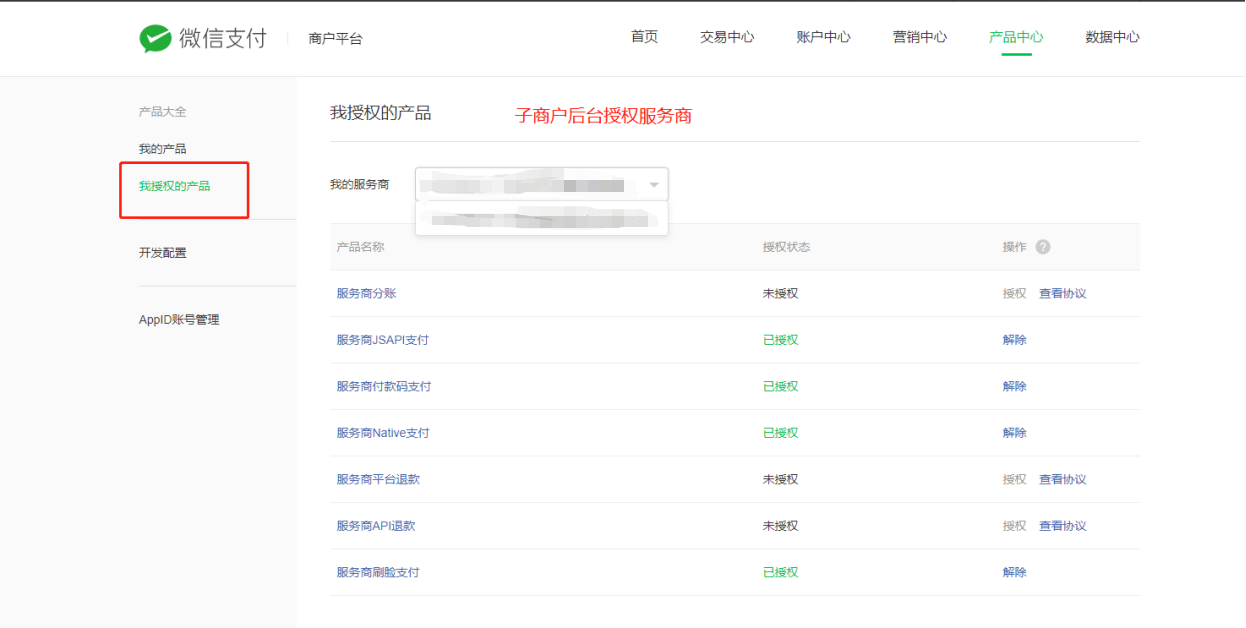
Task: Open 开发配置 sidebar item
Action: [162, 253]
